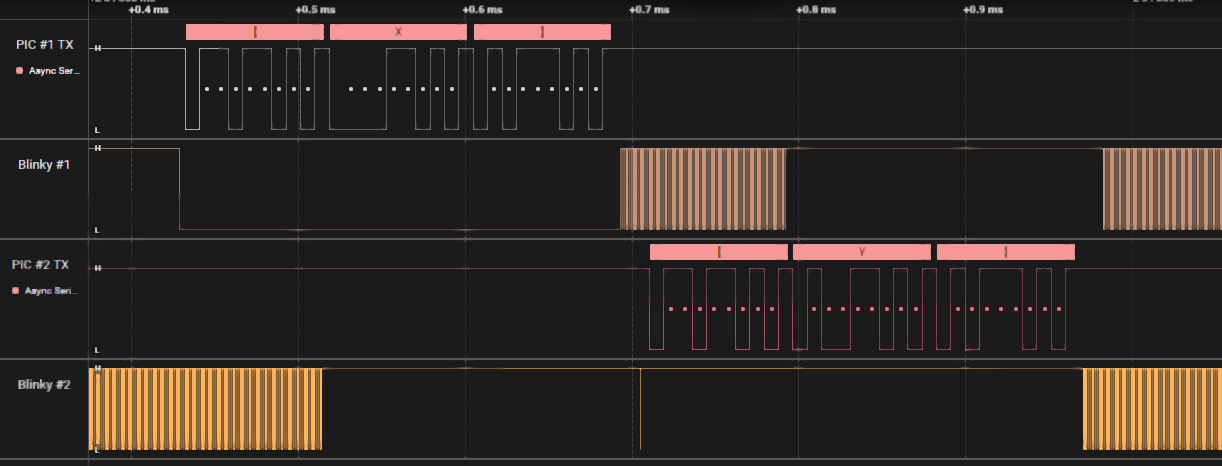Click the '[' decoded frame on PIC #1 TX
Image resolution: width=1222 pixels, height=466 pixels.
tap(254, 32)
